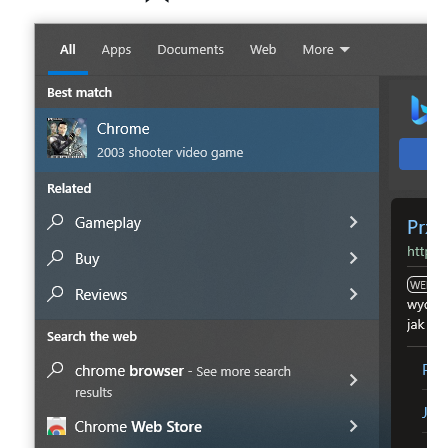The image size is (427, 448).
Task: Expand the Gameplay result chevron
Action: 354,222
